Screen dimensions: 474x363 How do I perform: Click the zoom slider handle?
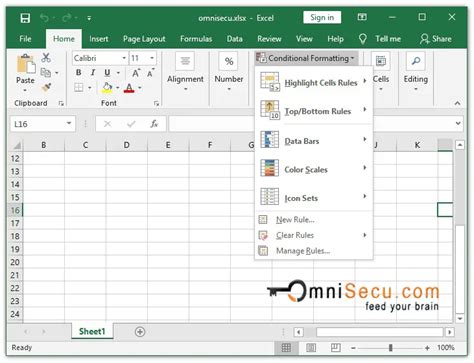390,348
